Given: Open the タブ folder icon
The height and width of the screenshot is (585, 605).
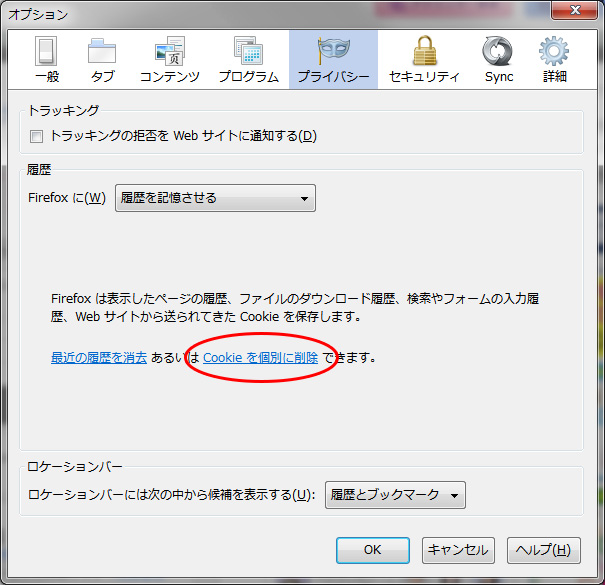Looking at the screenshot, I should coord(102,51).
